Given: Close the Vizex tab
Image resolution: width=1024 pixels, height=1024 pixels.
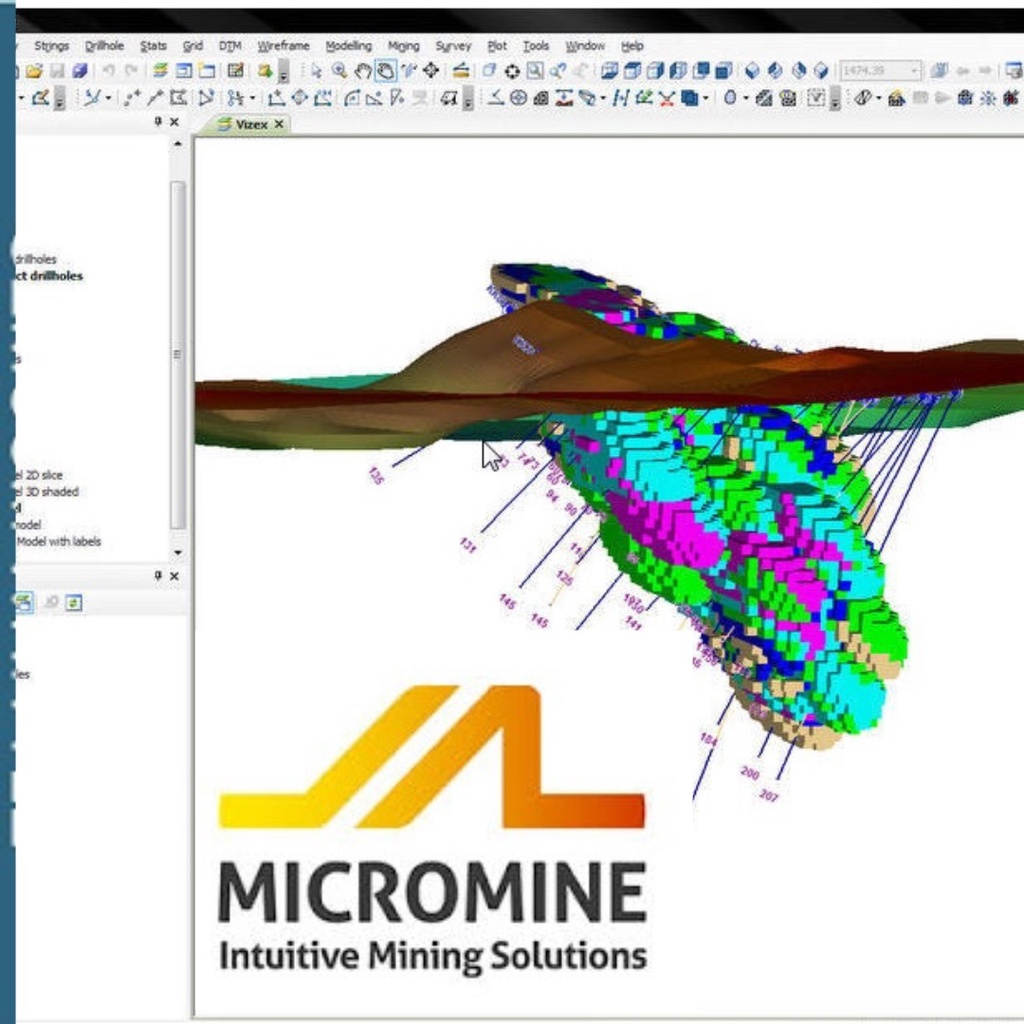Looking at the screenshot, I should click(x=279, y=125).
